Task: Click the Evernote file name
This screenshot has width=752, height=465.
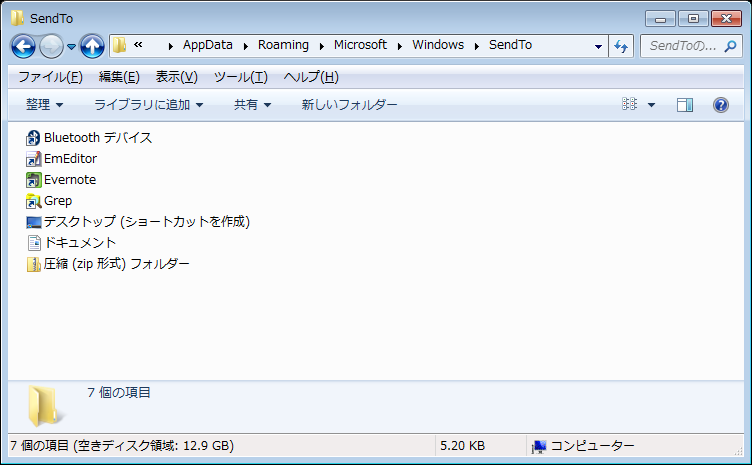Action: click(70, 180)
